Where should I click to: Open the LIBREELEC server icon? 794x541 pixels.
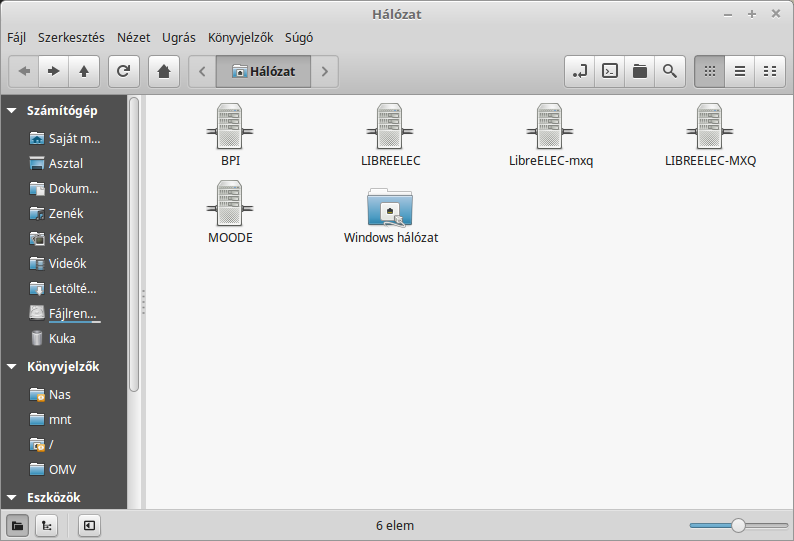coord(390,135)
